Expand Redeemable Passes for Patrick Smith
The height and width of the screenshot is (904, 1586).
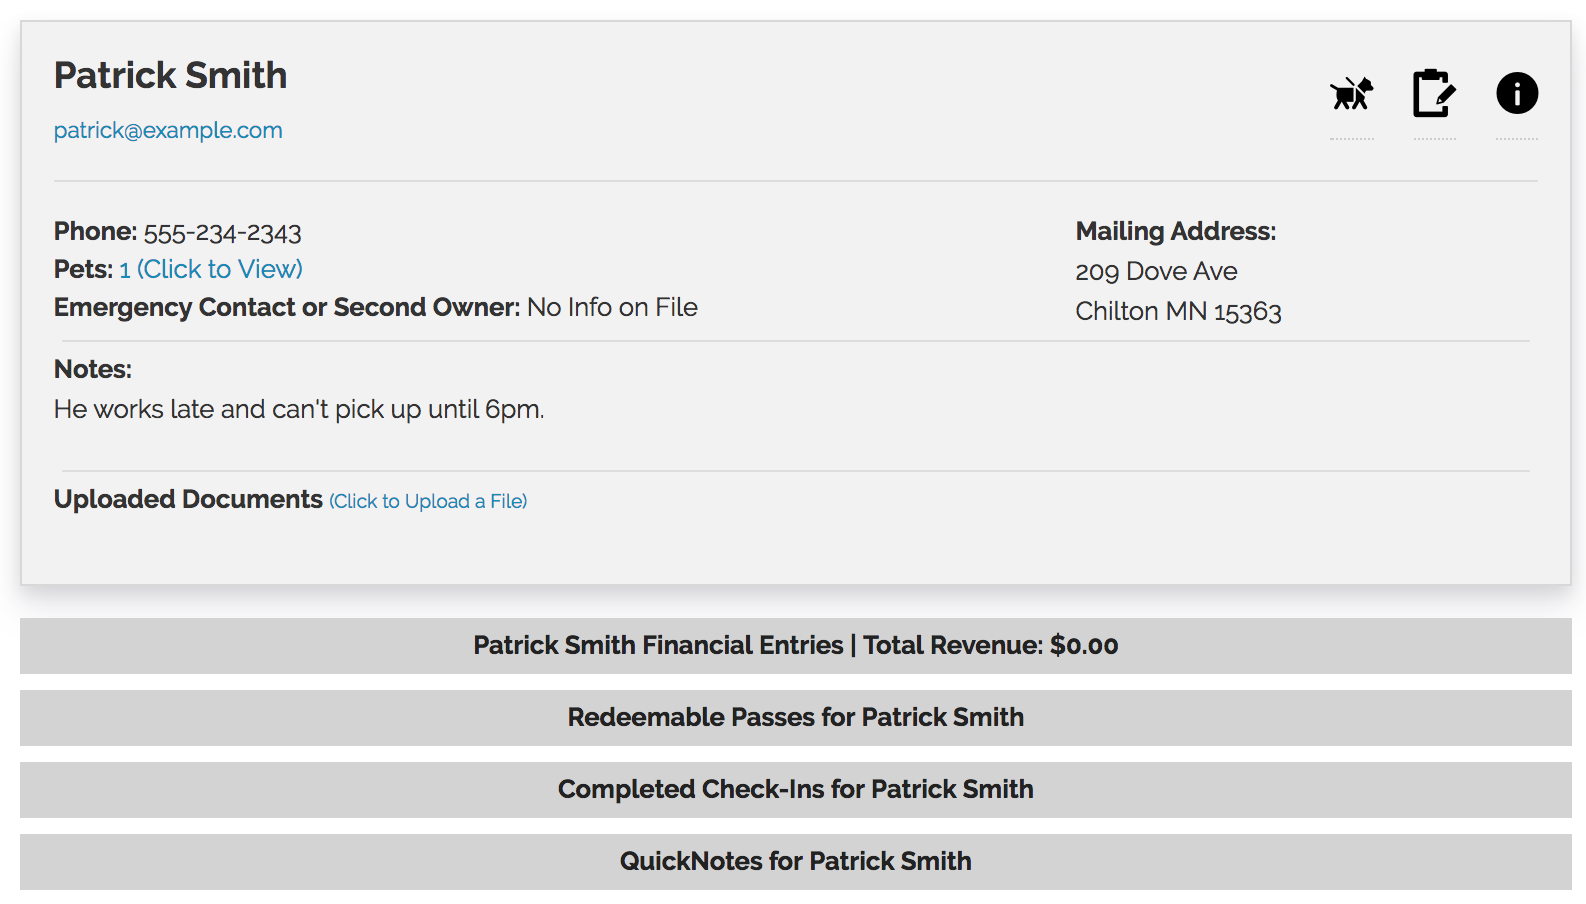pos(796,718)
